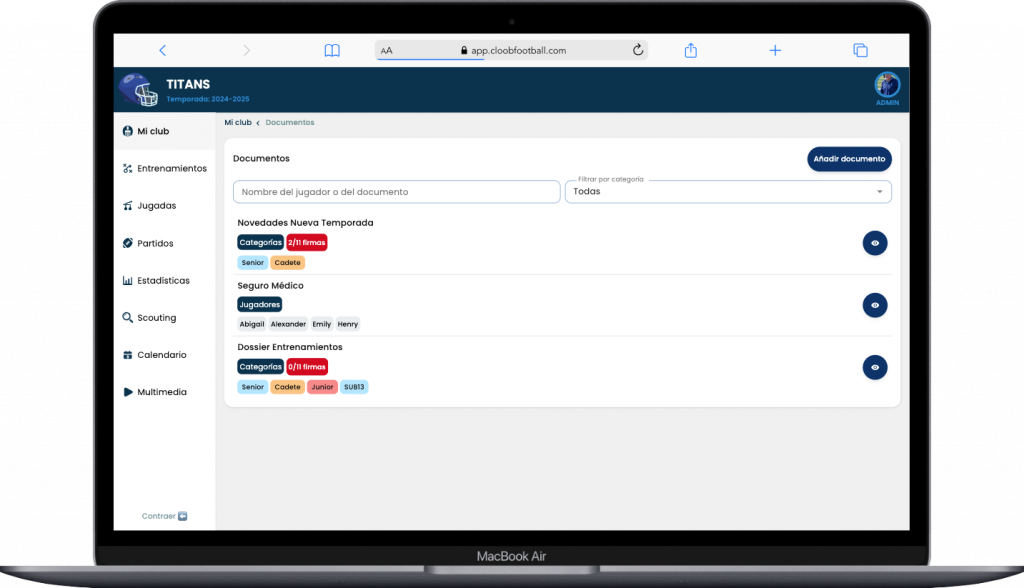This screenshot has height=588, width=1024.
Task: Go back to Mi club breadcrumb
Action: click(x=237, y=122)
